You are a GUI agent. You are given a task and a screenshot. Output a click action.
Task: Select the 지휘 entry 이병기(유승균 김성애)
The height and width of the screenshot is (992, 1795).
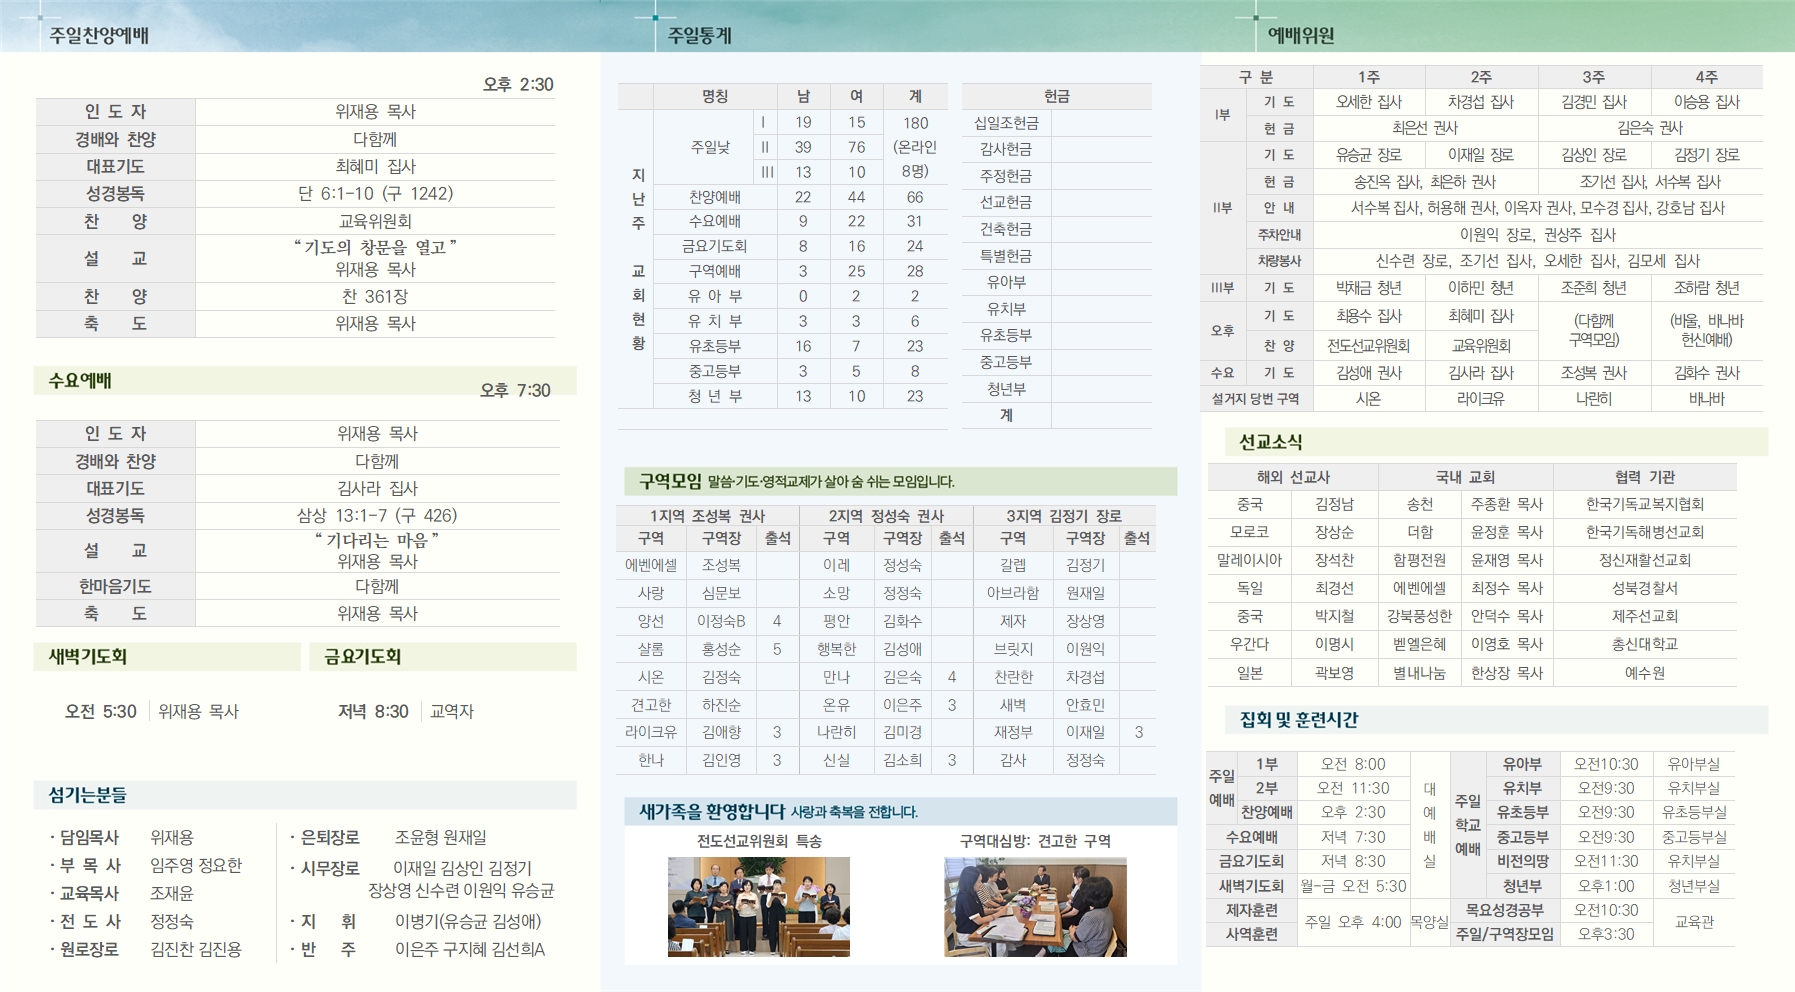468,921
